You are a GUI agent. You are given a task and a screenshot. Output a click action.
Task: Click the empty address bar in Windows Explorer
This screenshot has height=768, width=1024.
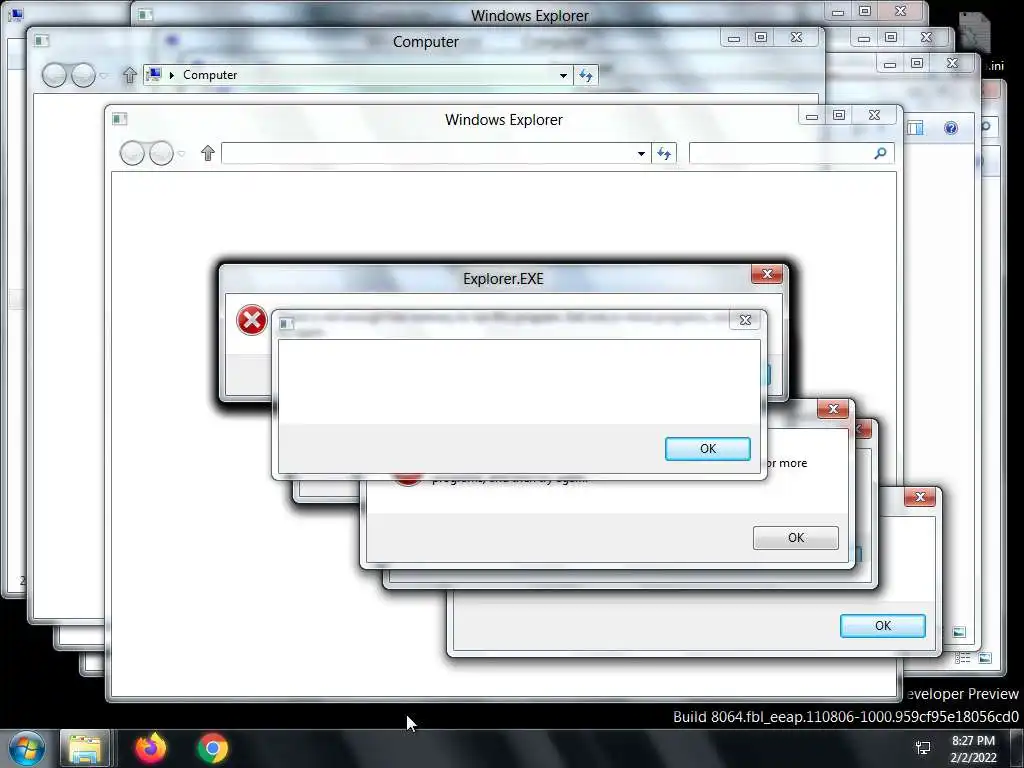(x=426, y=153)
